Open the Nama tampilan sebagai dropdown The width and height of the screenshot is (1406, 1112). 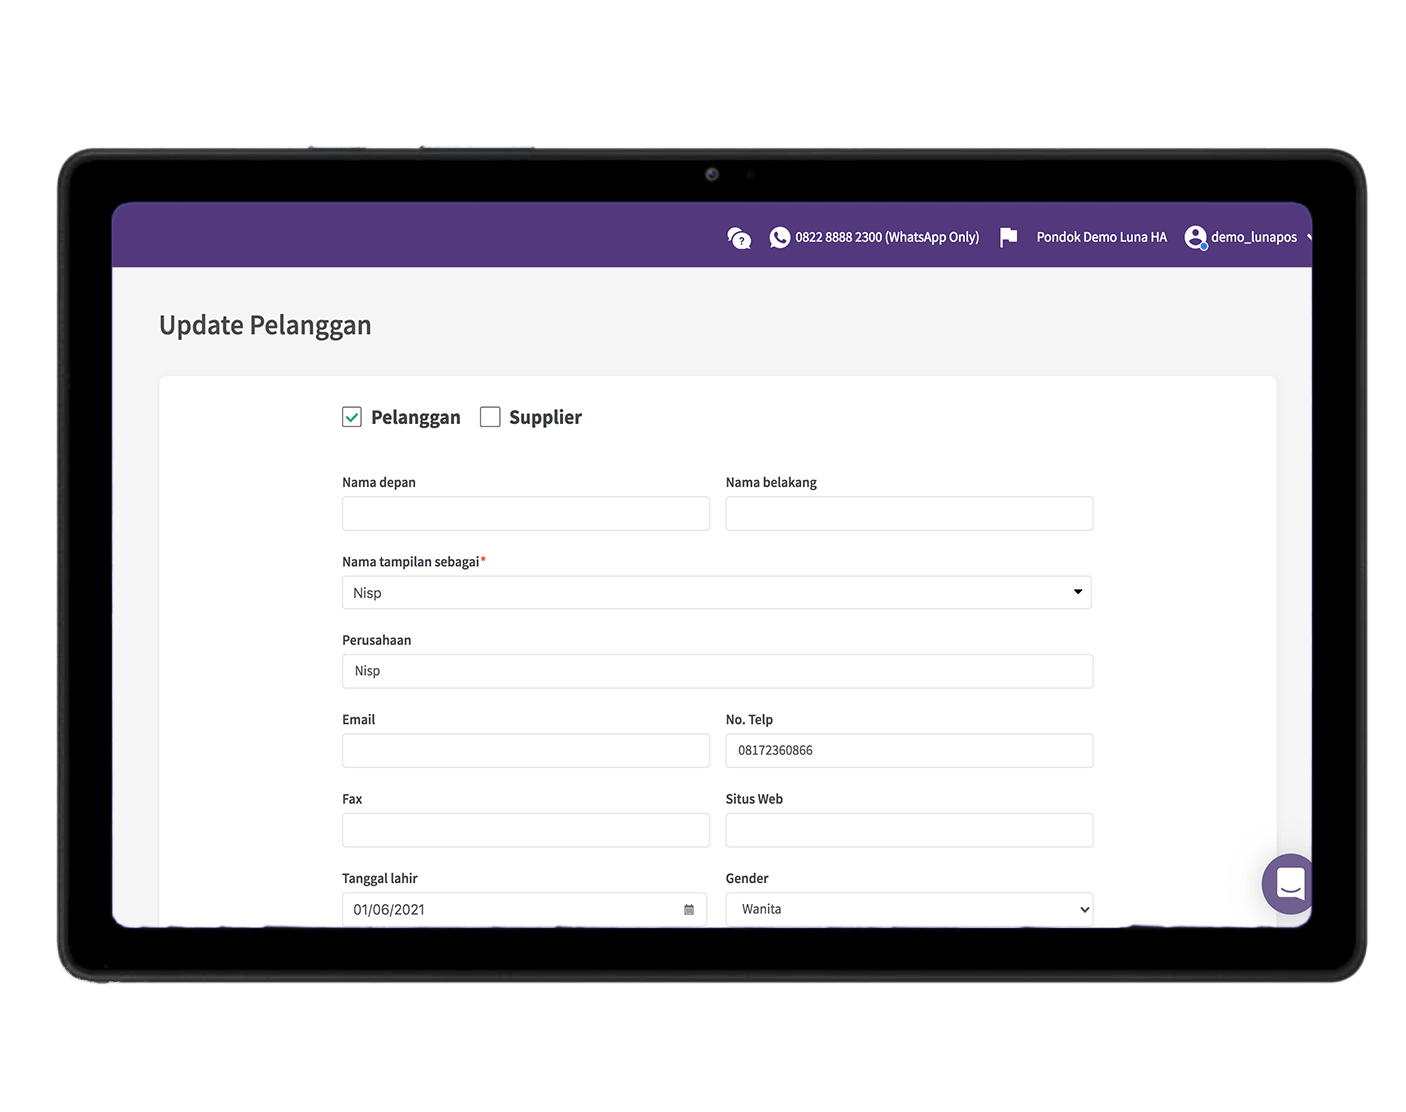coord(717,593)
